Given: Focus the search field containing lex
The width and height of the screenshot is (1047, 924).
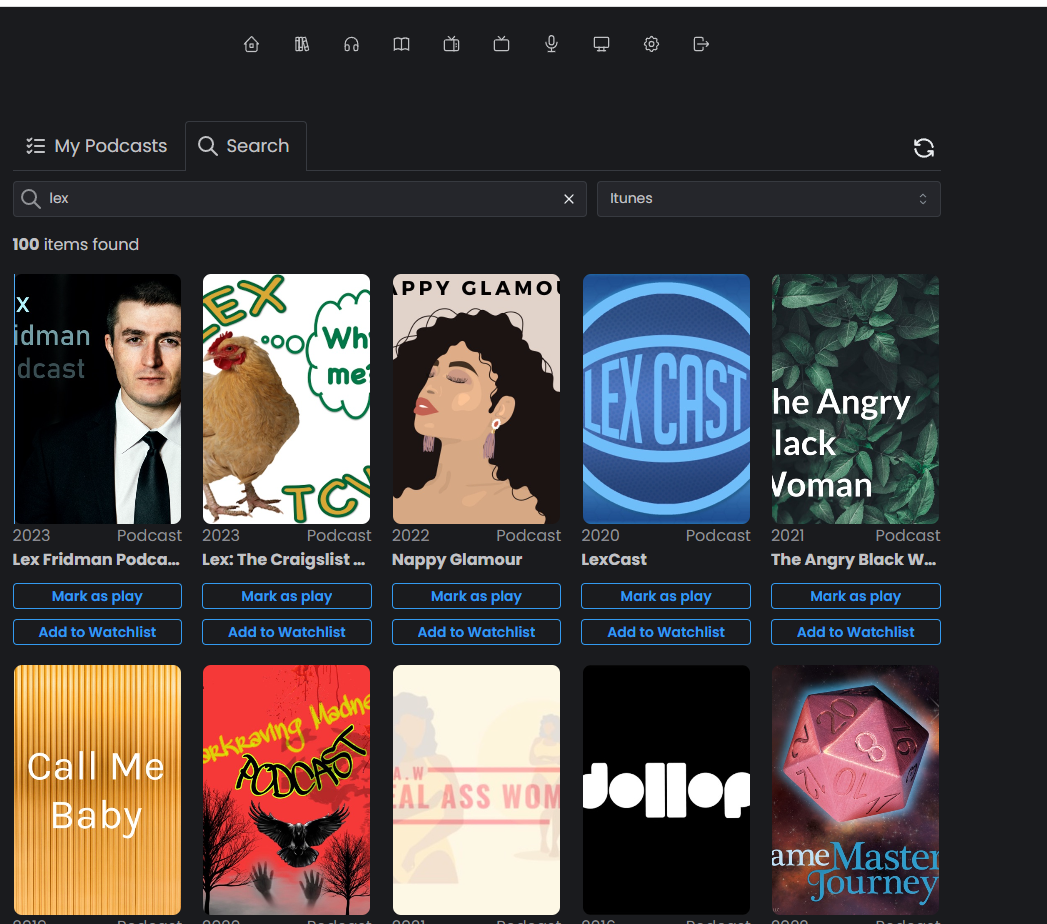Looking at the screenshot, I should (x=300, y=199).
